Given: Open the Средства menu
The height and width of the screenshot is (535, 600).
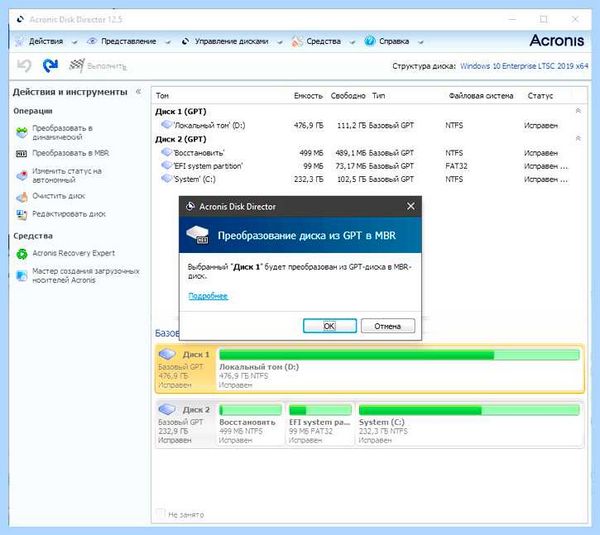Looking at the screenshot, I should [323, 41].
